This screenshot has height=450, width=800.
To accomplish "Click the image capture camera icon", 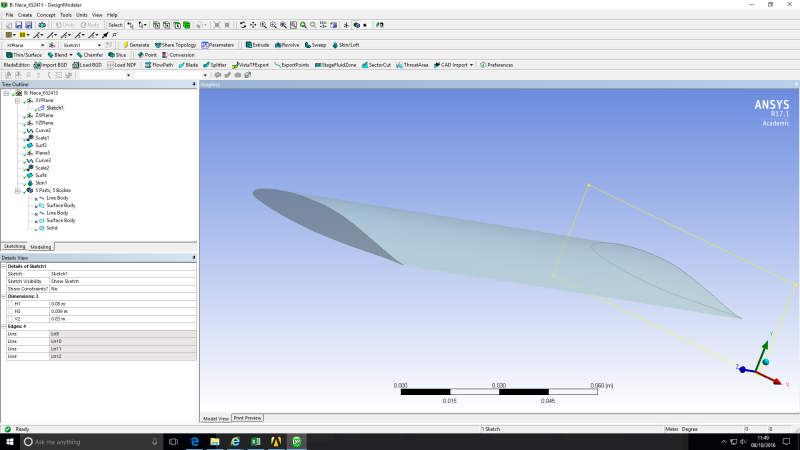I will click(x=42, y=25).
